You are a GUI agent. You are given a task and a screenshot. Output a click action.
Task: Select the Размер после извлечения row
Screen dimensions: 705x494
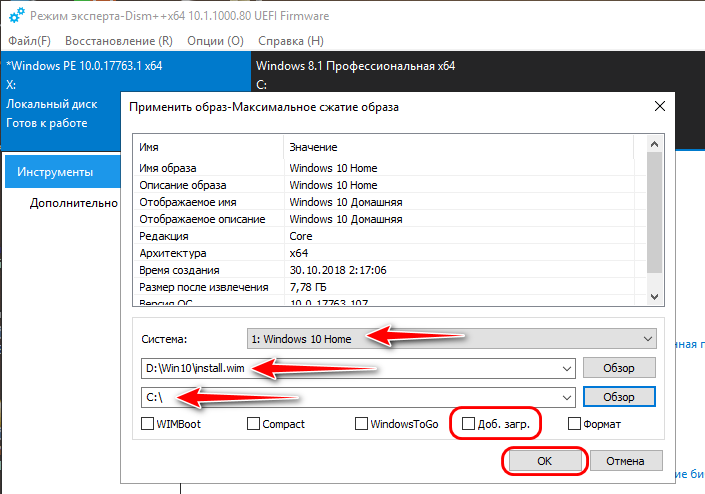pyautogui.click(x=389, y=287)
